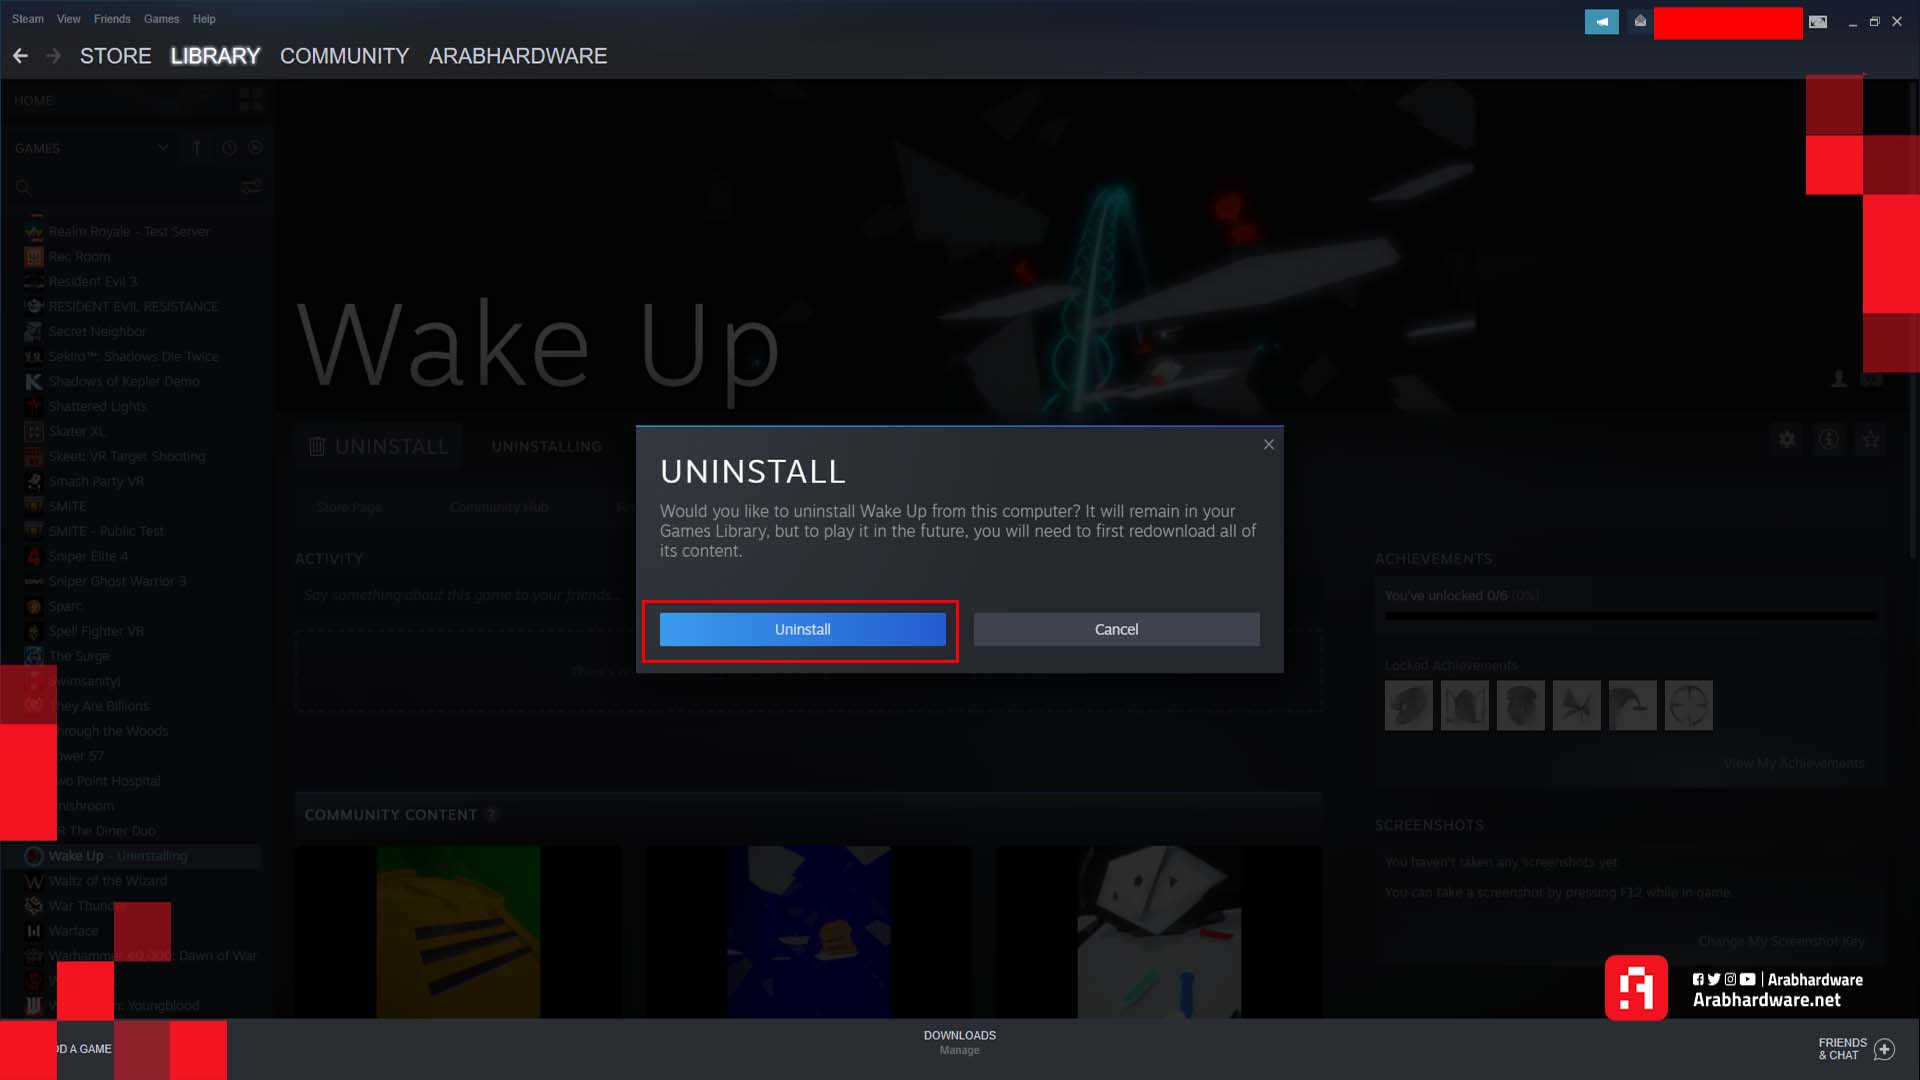Image resolution: width=1920 pixels, height=1080 pixels.
Task: Open advanced filter settings icon
Action: click(x=251, y=187)
